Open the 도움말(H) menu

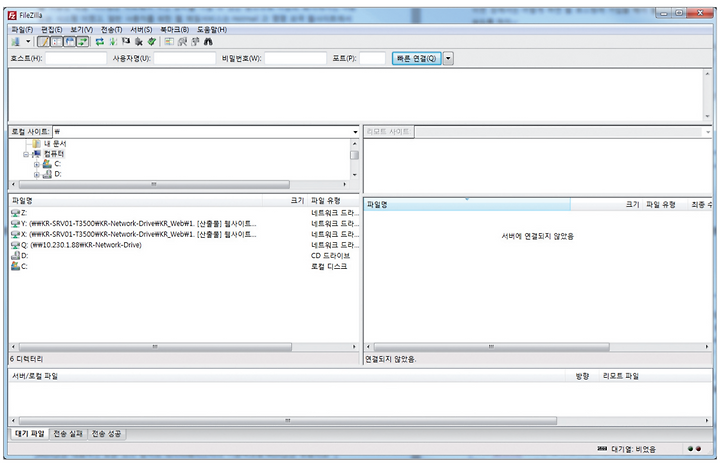212,29
